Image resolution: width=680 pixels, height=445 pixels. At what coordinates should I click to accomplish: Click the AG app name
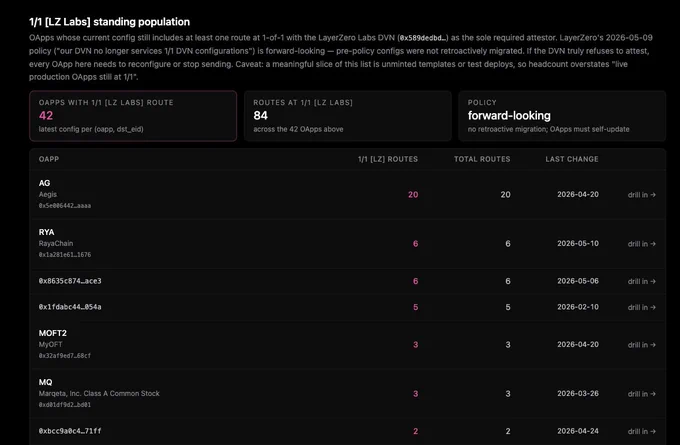click(x=44, y=183)
